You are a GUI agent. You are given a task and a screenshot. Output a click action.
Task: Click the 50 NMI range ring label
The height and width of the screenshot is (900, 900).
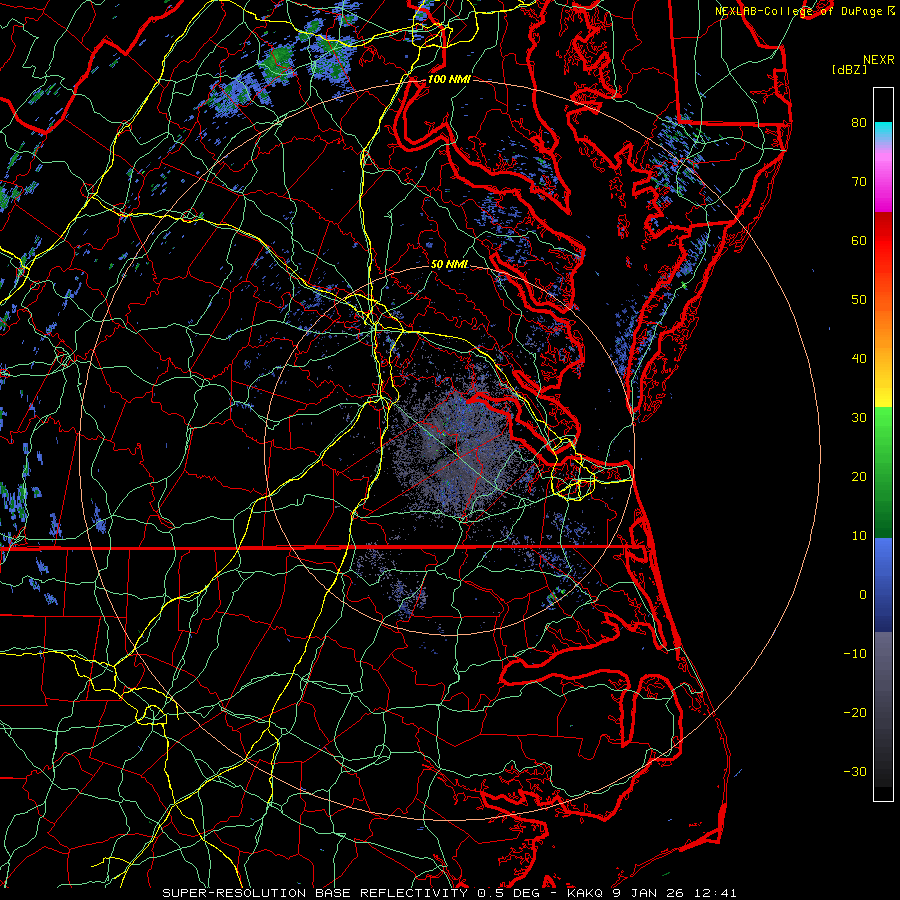pos(449,264)
